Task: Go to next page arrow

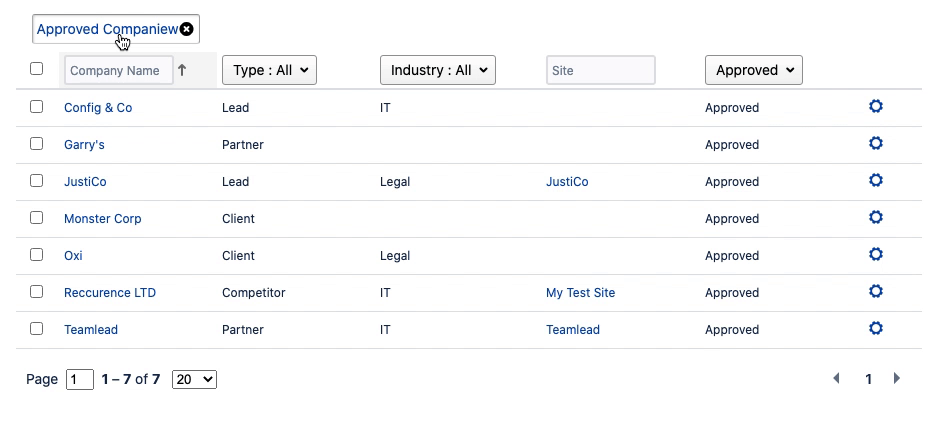Action: click(x=897, y=379)
